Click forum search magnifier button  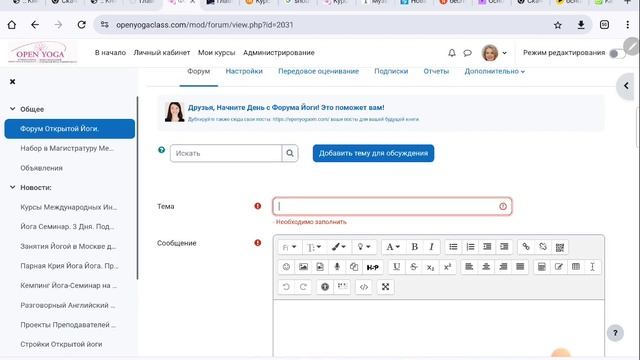click(x=290, y=153)
